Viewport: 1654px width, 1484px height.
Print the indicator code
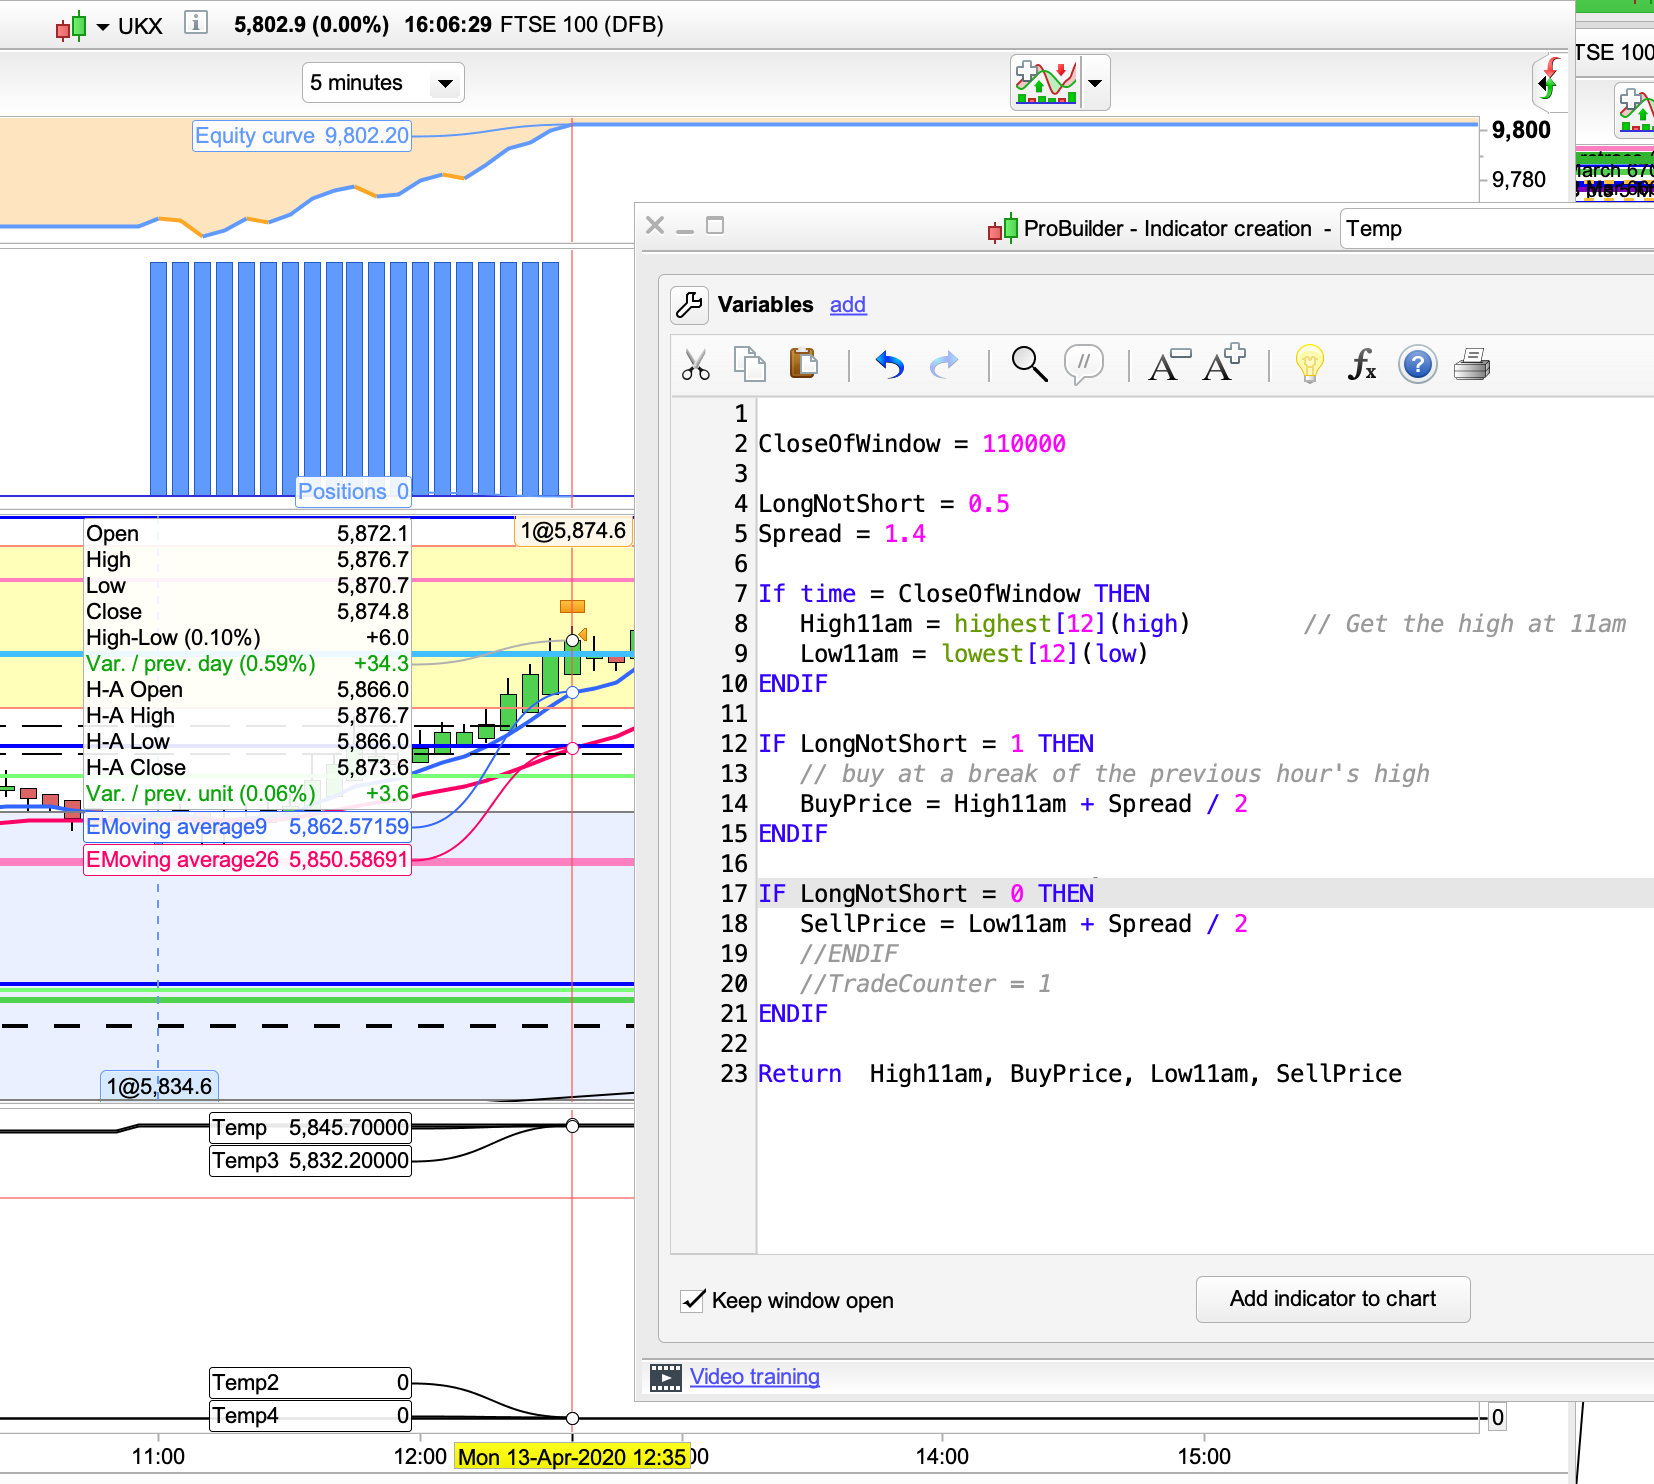point(1472,365)
